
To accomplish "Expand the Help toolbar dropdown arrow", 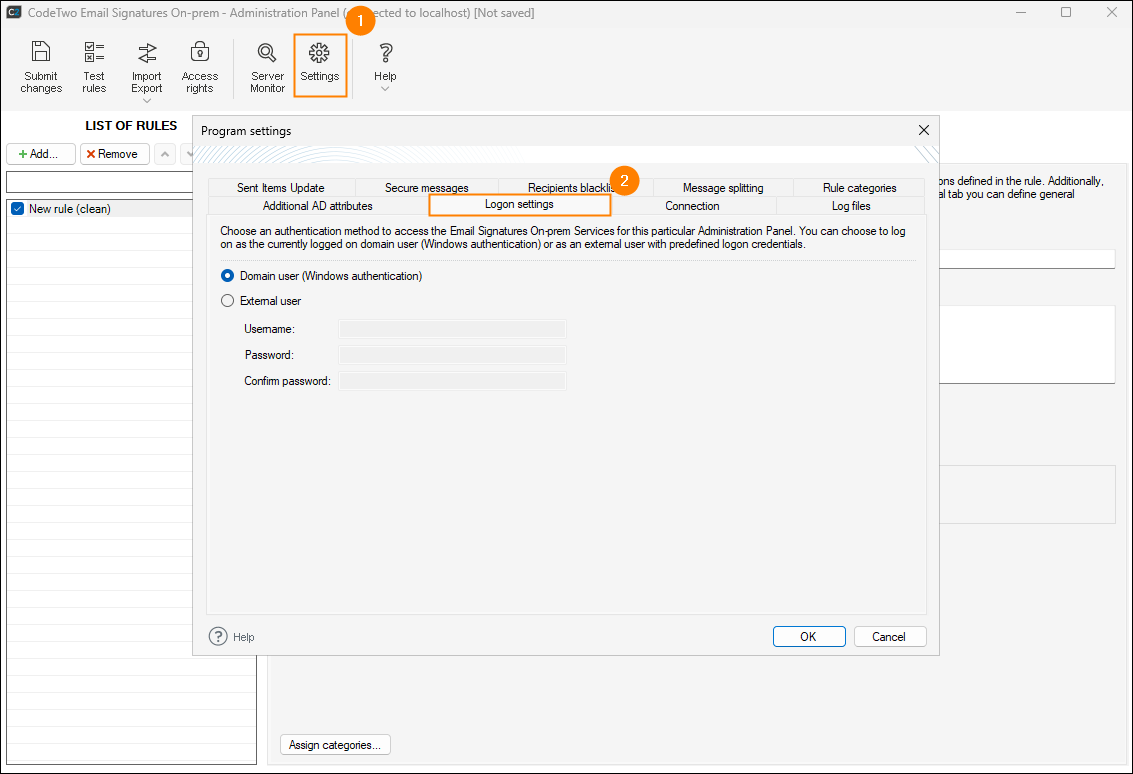I will [x=385, y=89].
